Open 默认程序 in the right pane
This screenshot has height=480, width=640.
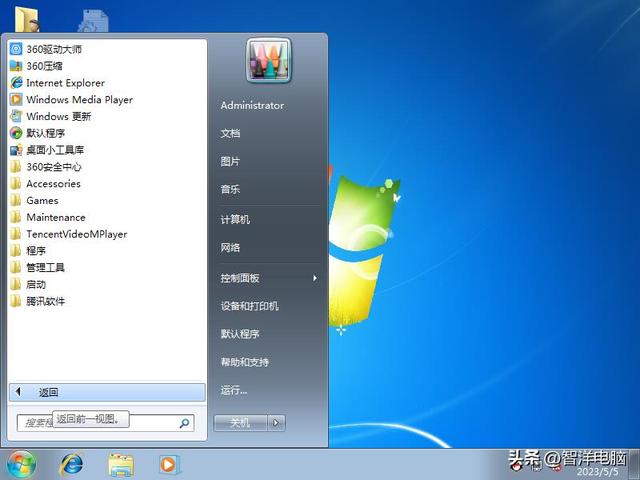pyautogui.click(x=240, y=334)
